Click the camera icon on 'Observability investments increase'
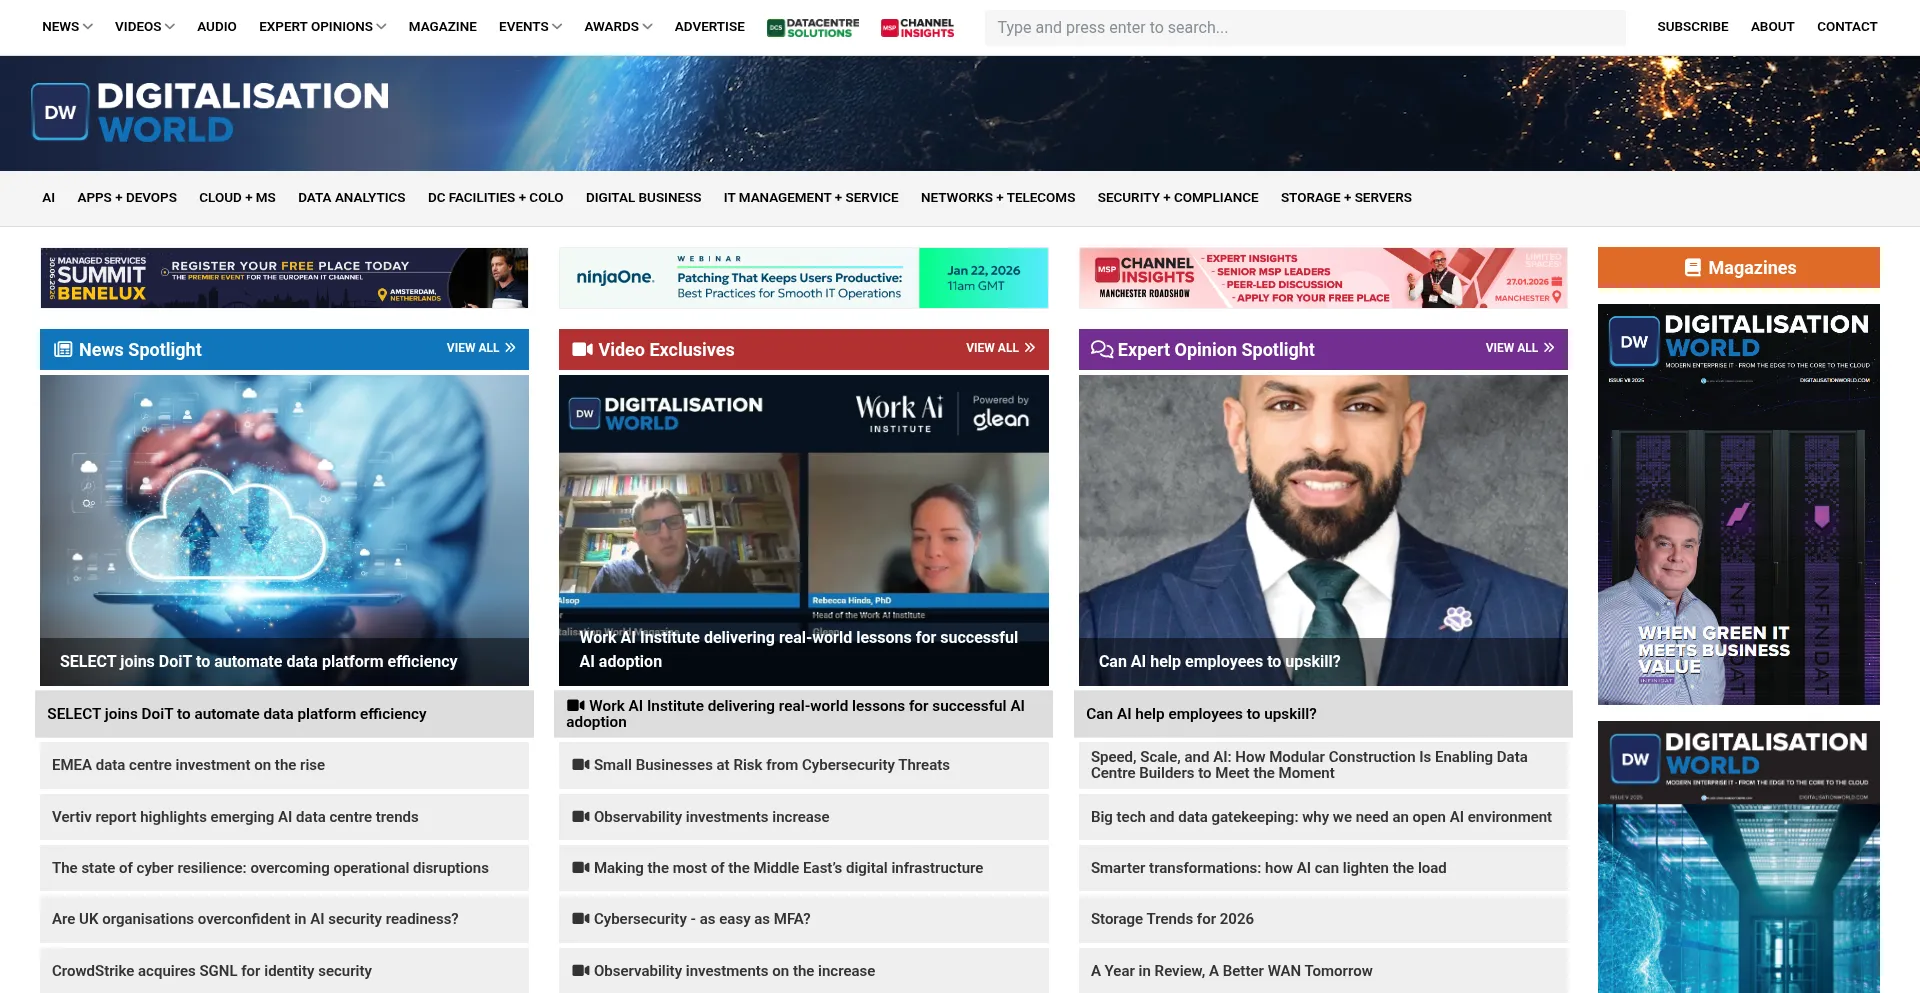Screen dimensions: 1920x993 tap(580, 816)
